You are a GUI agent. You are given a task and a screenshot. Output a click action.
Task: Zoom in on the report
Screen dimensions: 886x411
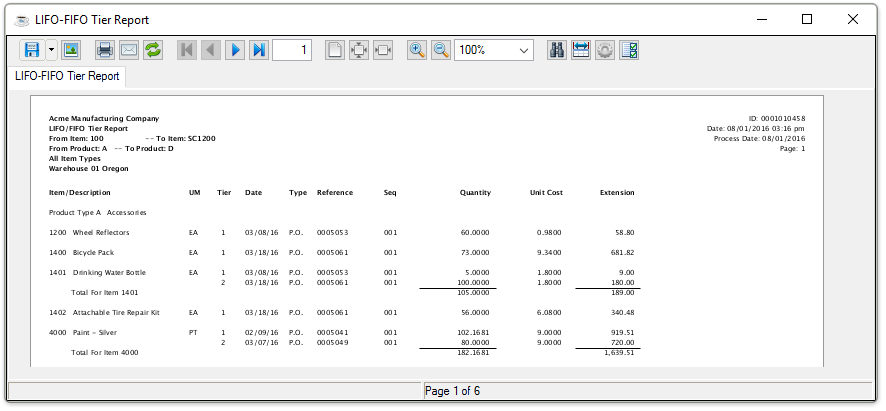tap(417, 50)
